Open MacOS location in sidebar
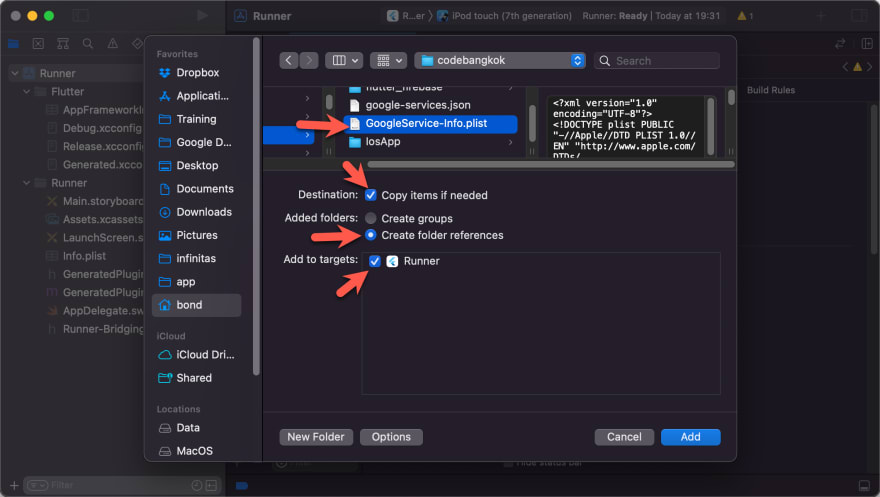The width and height of the screenshot is (880, 497). pos(196,451)
